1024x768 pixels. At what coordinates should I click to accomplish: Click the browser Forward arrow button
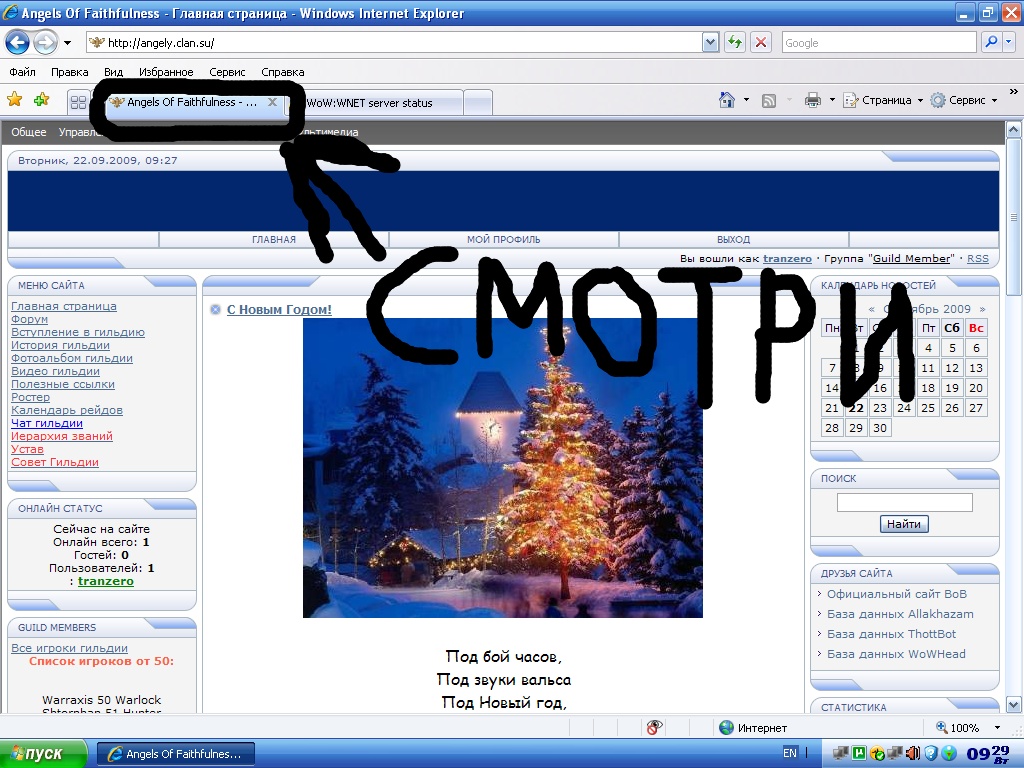[45, 43]
